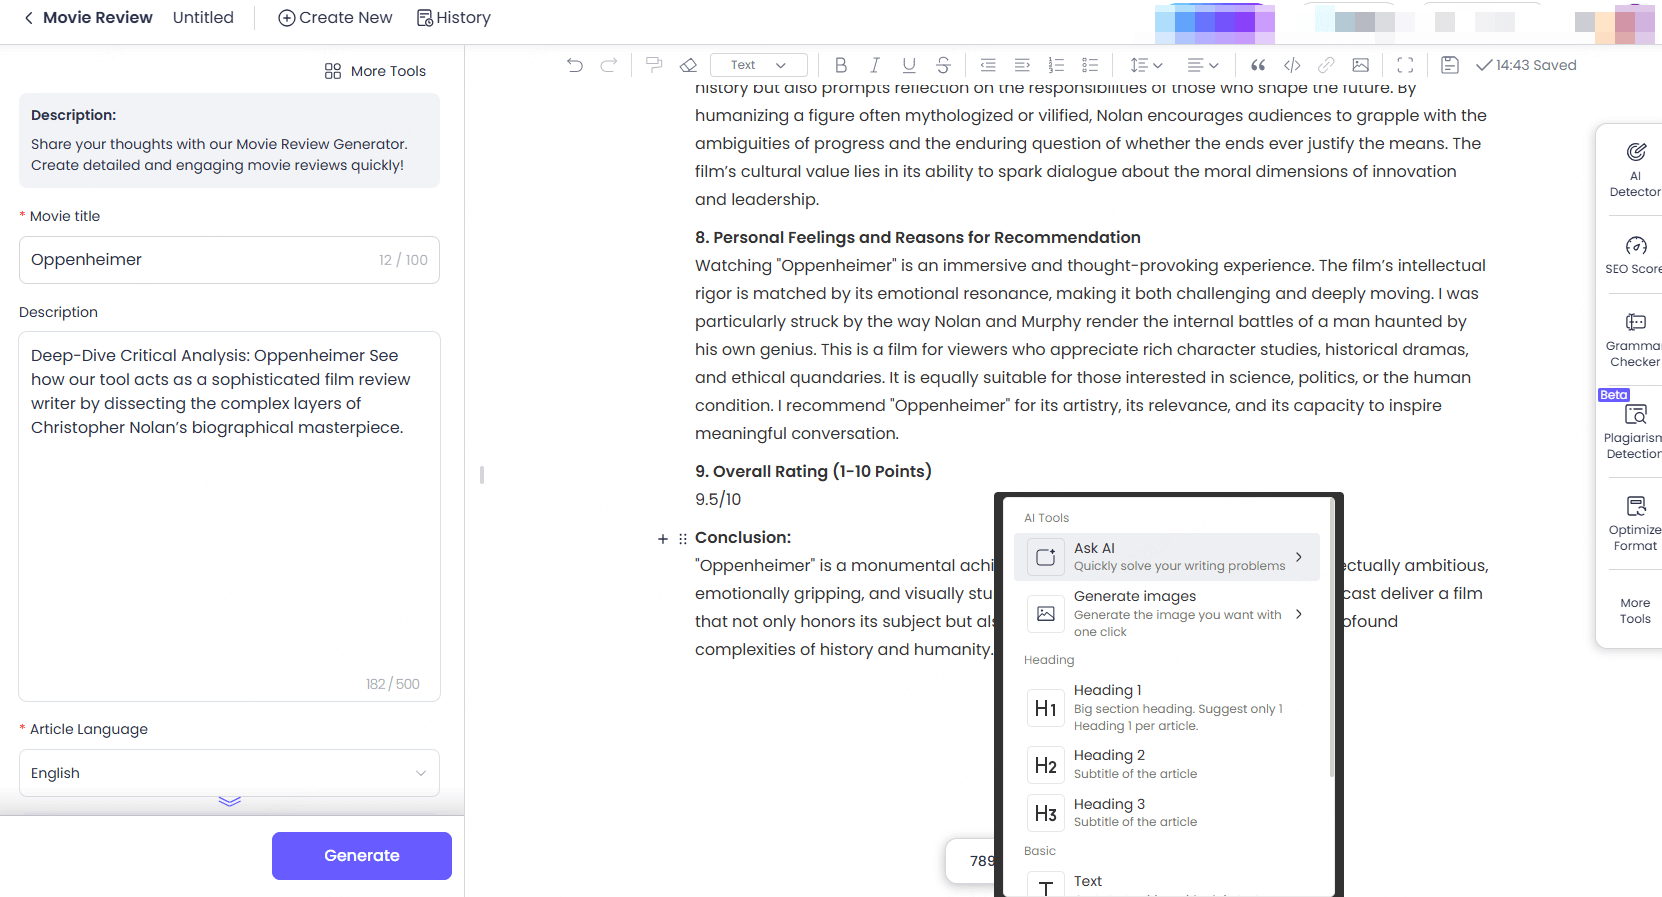The width and height of the screenshot is (1662, 897).
Task: Click the Movie title input field
Action: (x=200, y=260)
